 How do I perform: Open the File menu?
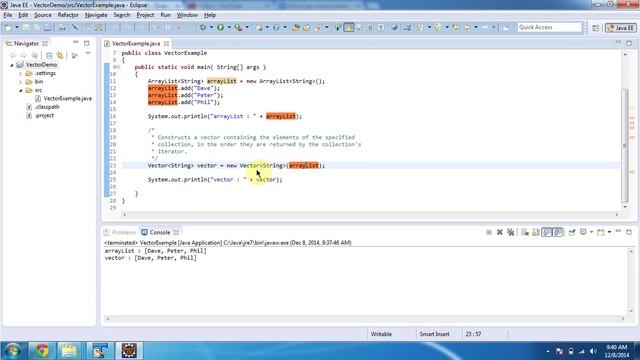(x=8, y=15)
